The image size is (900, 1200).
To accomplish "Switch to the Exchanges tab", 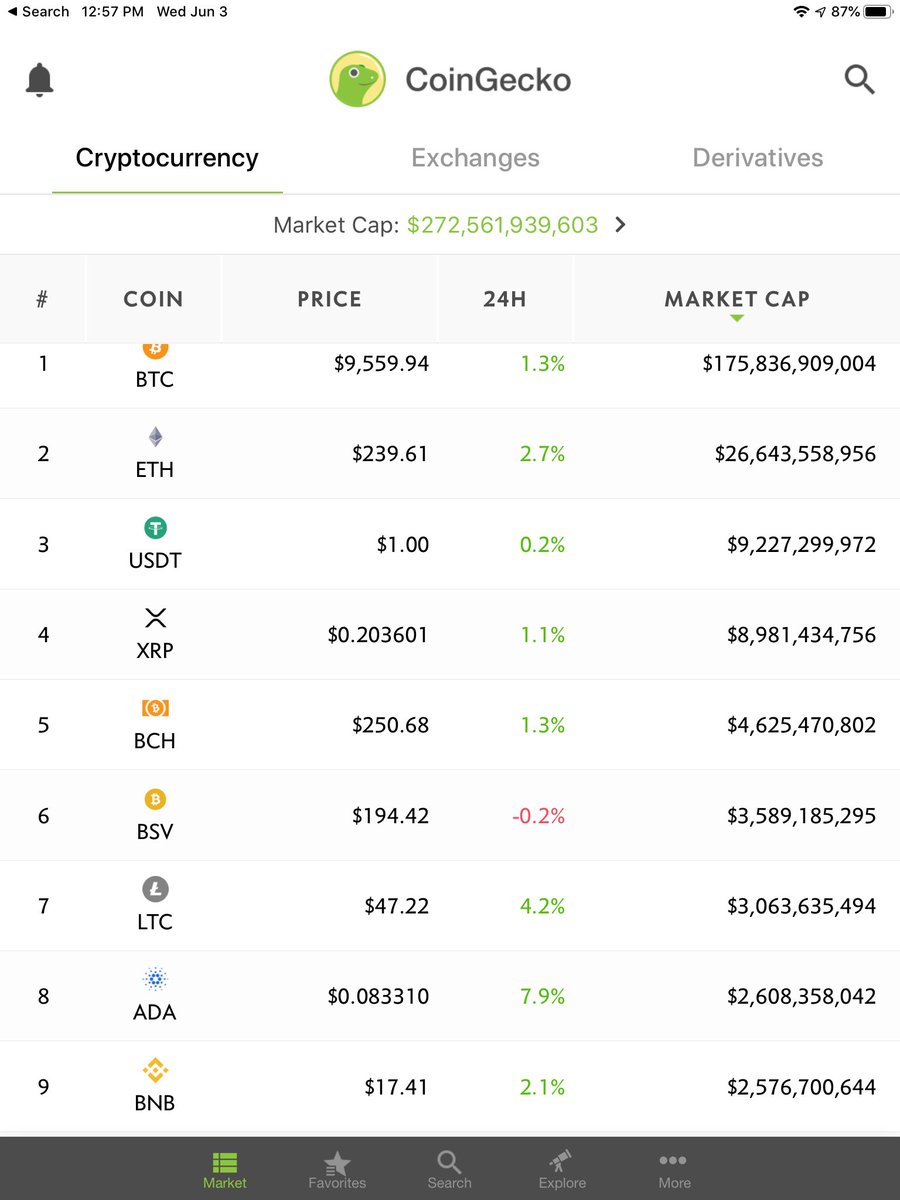I will point(475,158).
